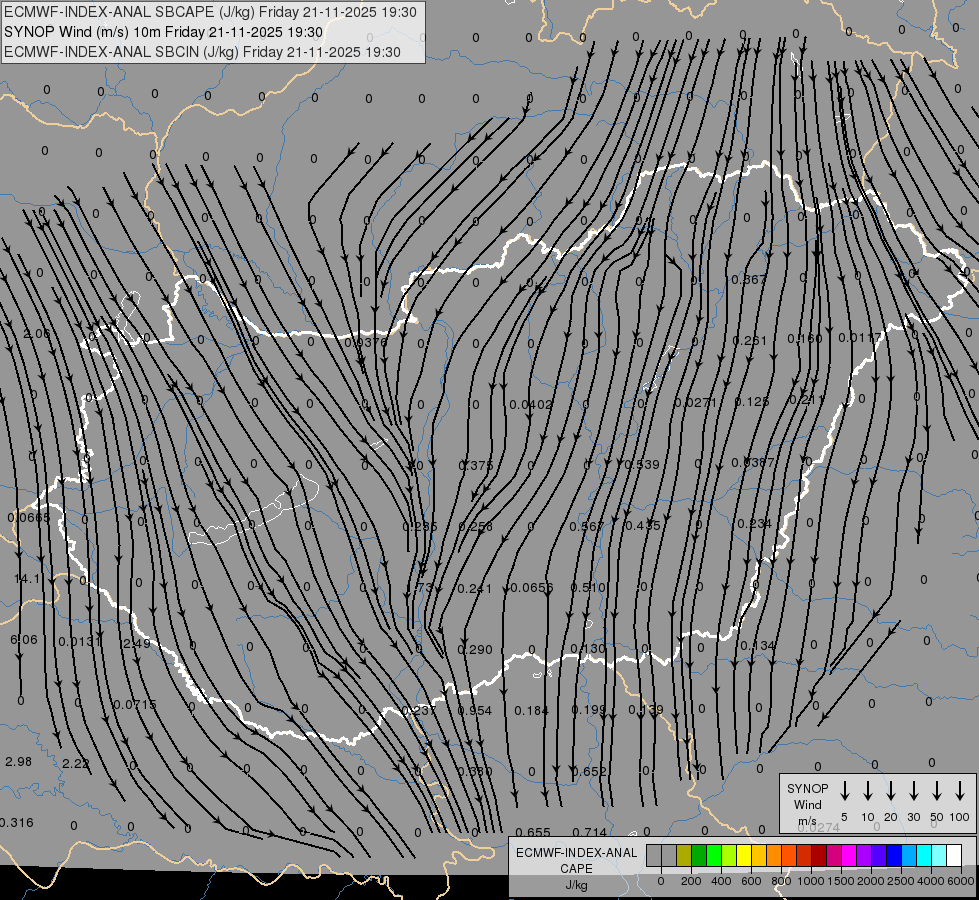Click the map value 0.510

(x=588, y=588)
